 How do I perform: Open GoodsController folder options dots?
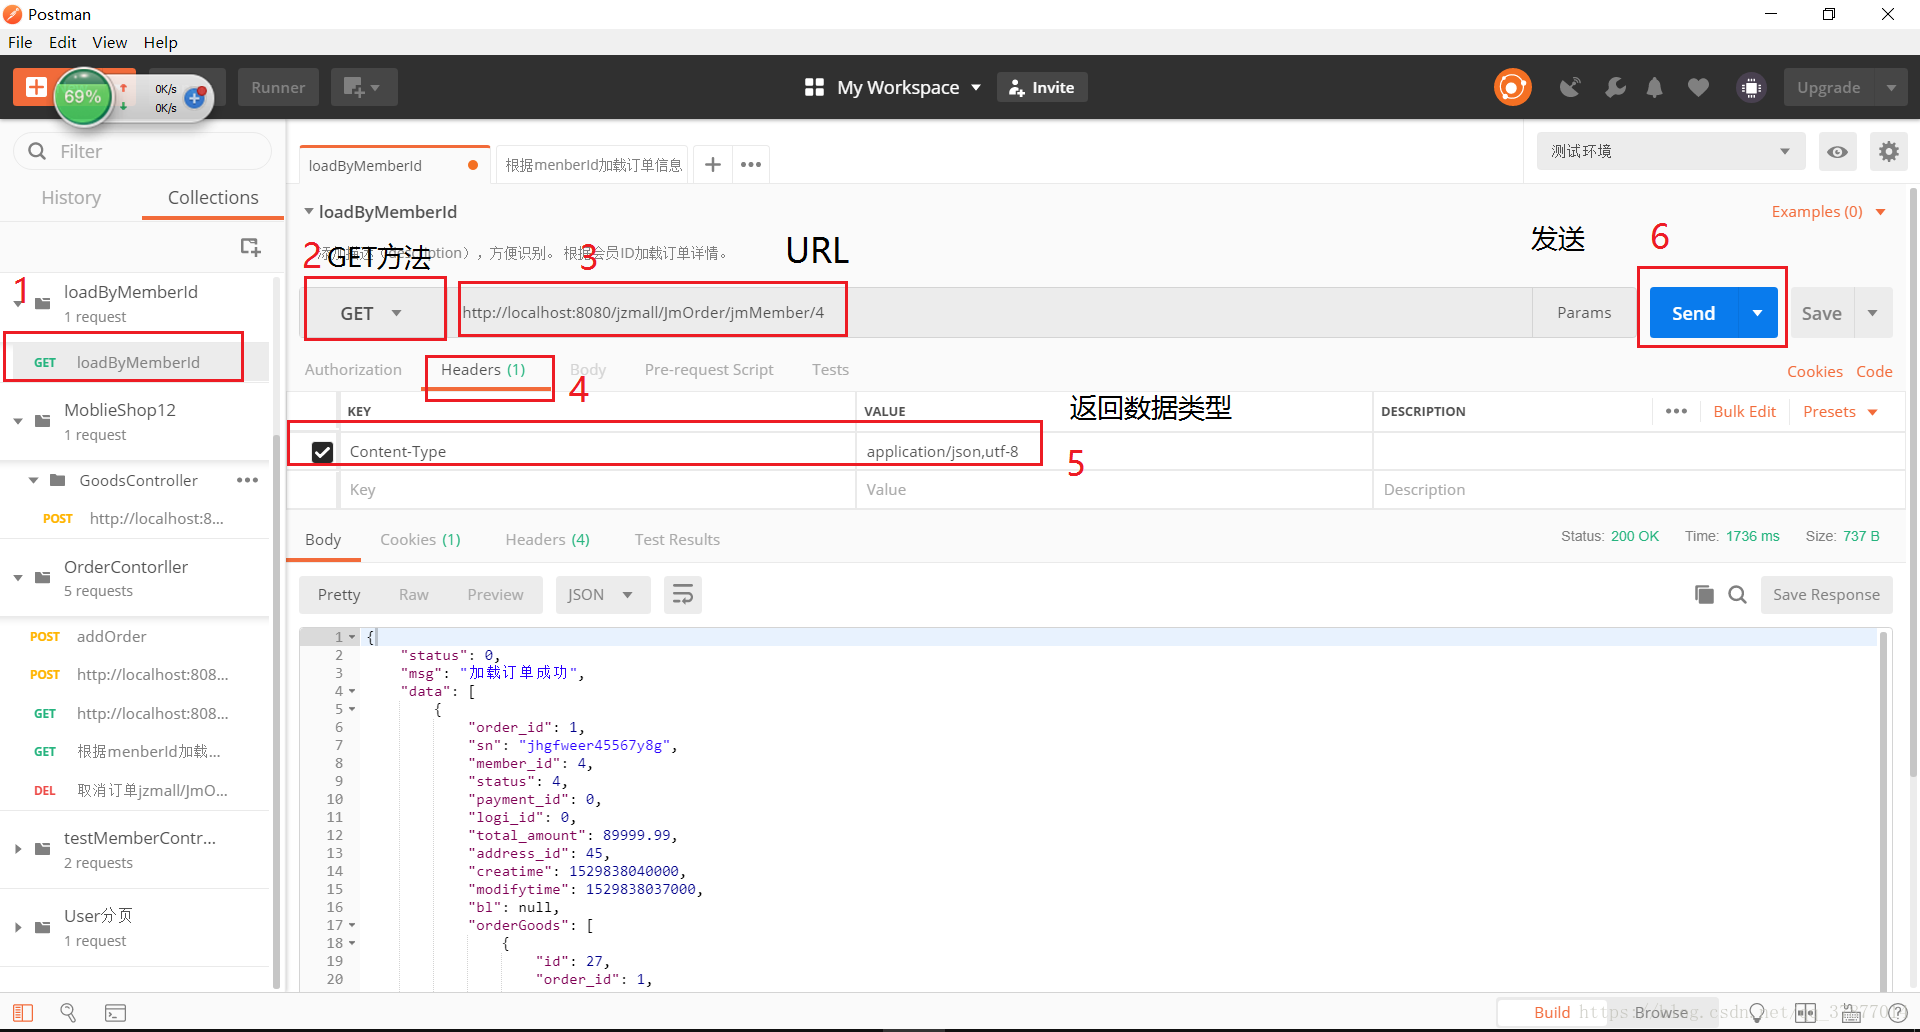[247, 480]
